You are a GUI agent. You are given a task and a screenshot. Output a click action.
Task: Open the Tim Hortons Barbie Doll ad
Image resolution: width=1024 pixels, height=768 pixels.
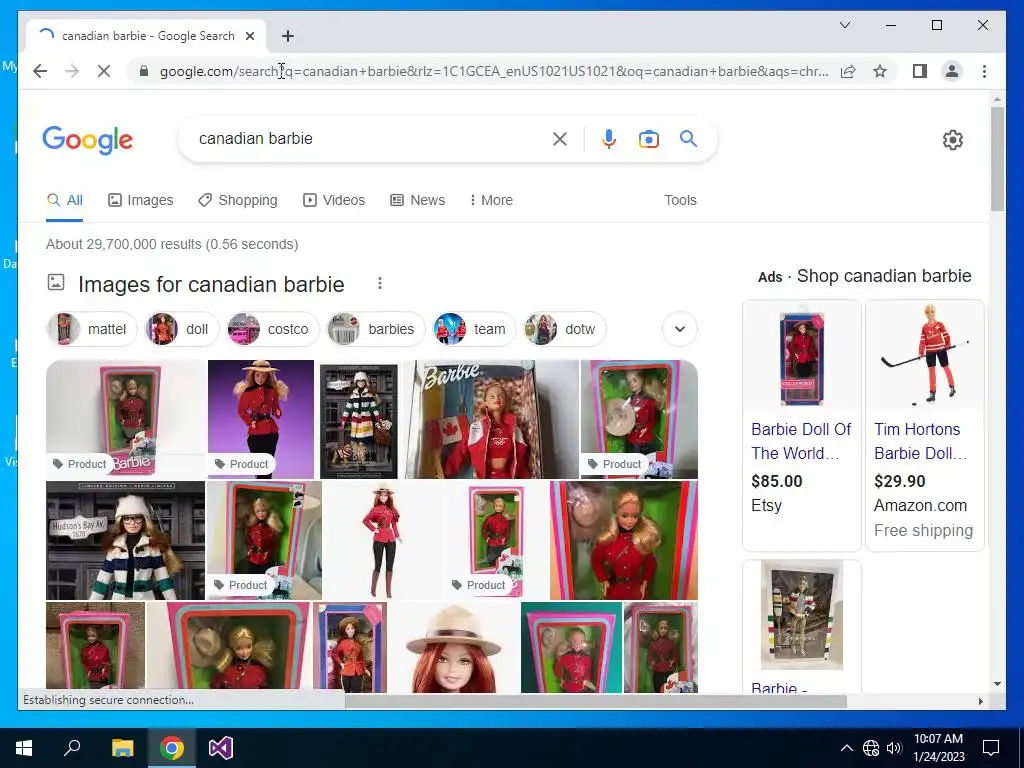click(x=921, y=441)
